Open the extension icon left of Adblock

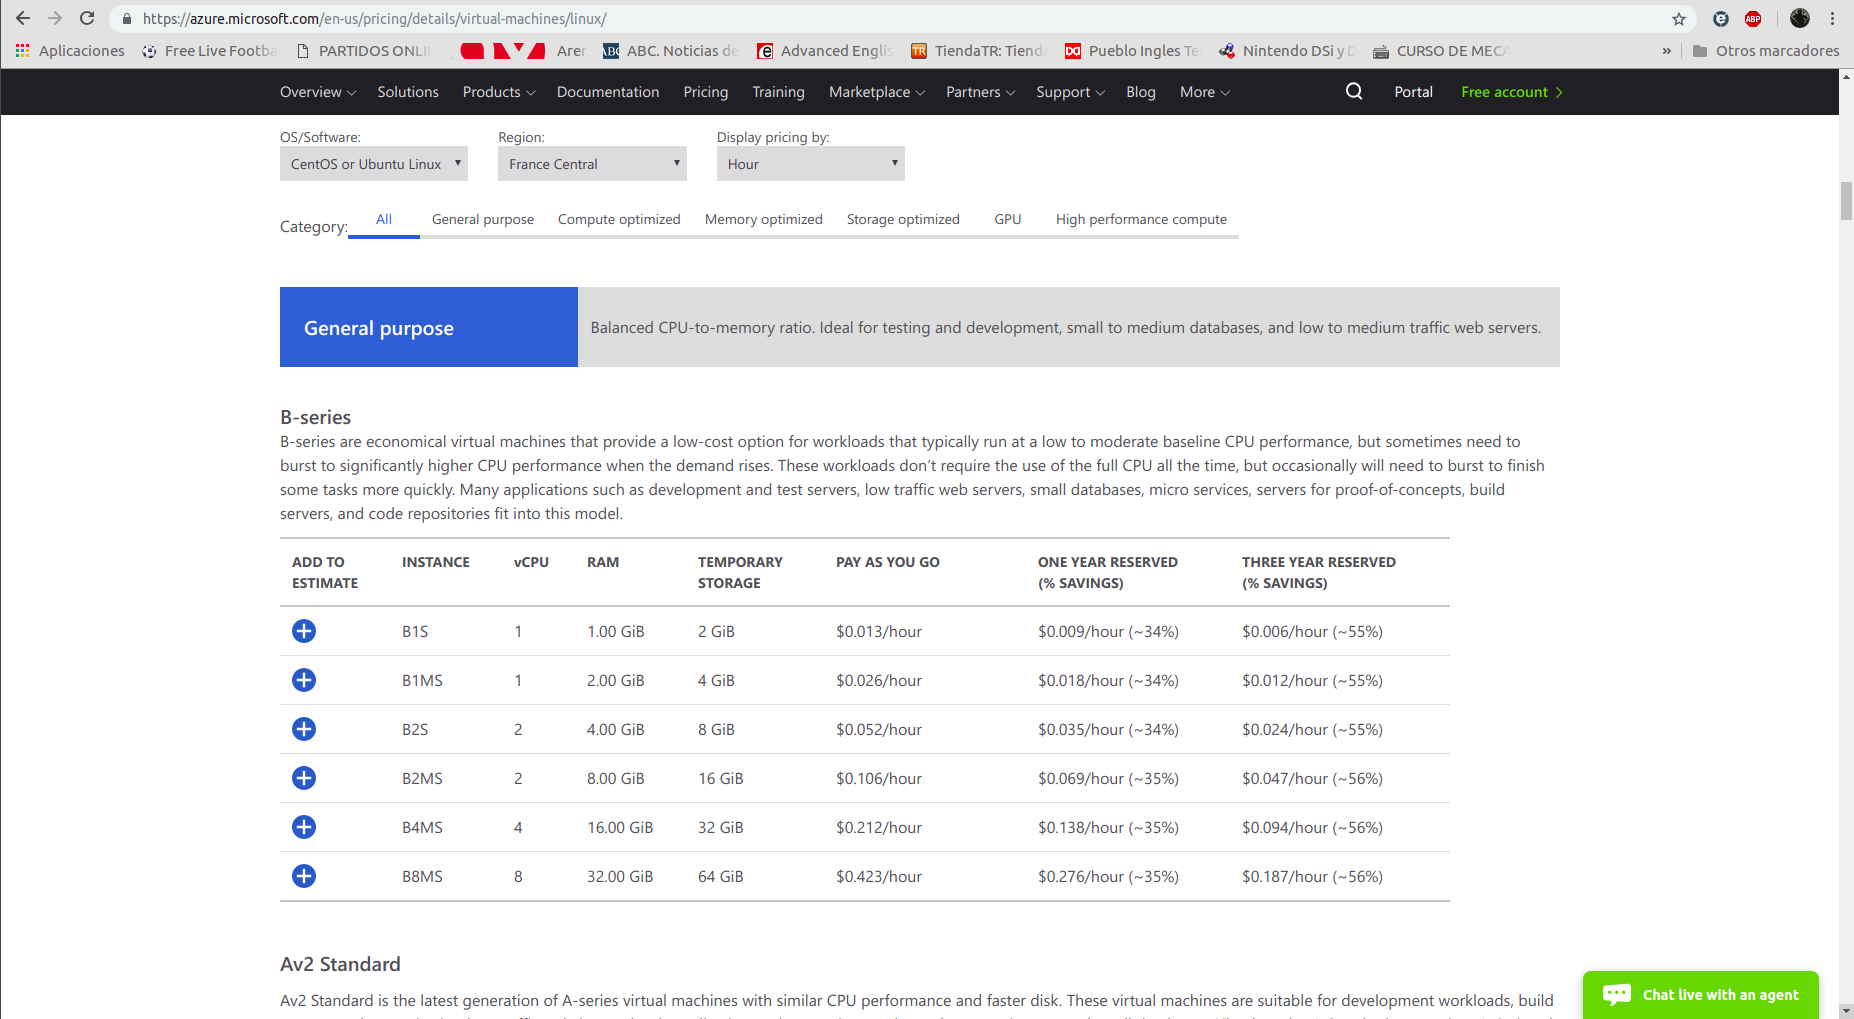click(1721, 19)
